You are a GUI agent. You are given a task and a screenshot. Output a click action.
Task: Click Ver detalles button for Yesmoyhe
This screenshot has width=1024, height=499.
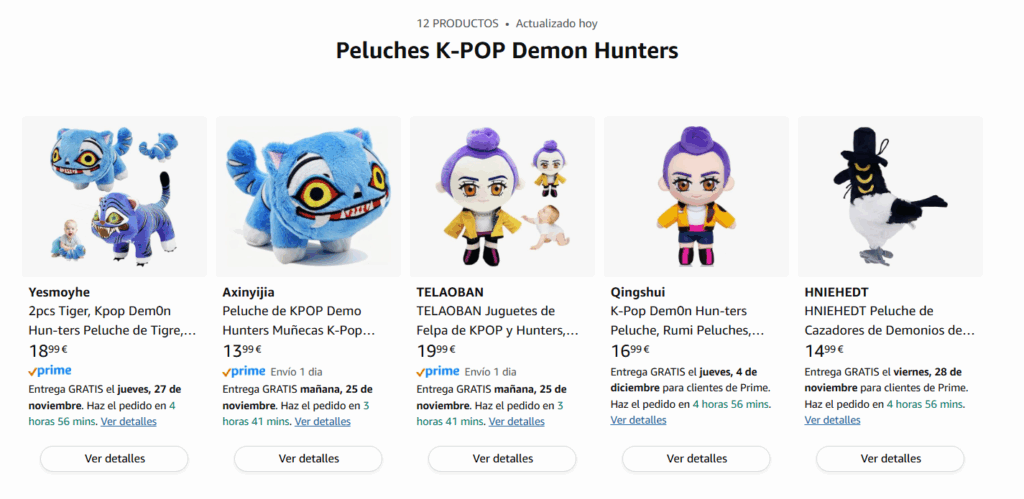click(114, 459)
